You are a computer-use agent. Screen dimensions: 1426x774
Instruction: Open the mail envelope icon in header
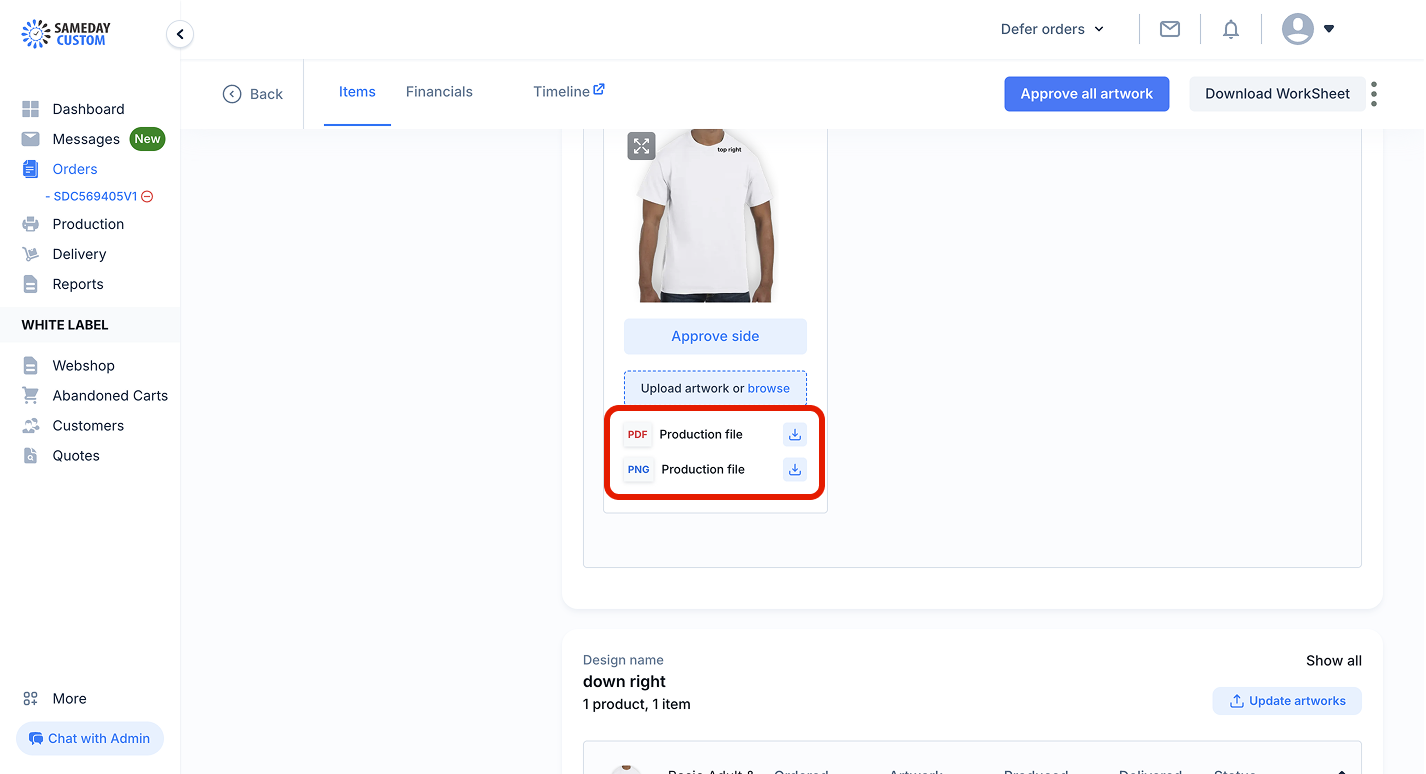pyautogui.click(x=1170, y=29)
